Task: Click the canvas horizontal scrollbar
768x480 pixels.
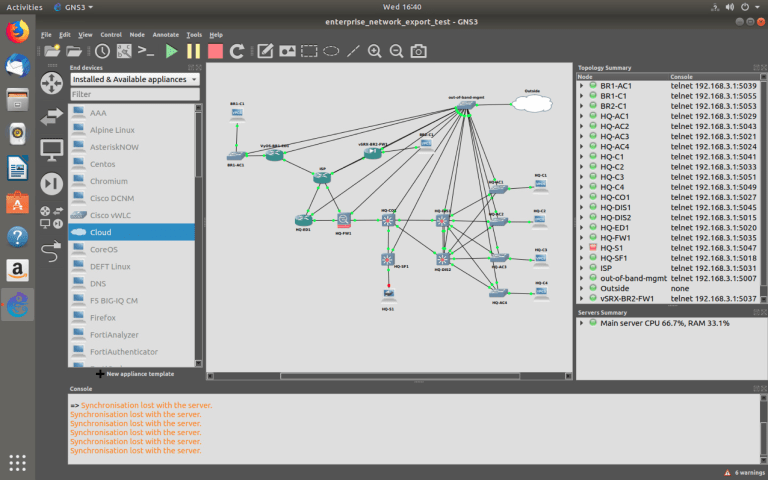Action: click(400, 376)
